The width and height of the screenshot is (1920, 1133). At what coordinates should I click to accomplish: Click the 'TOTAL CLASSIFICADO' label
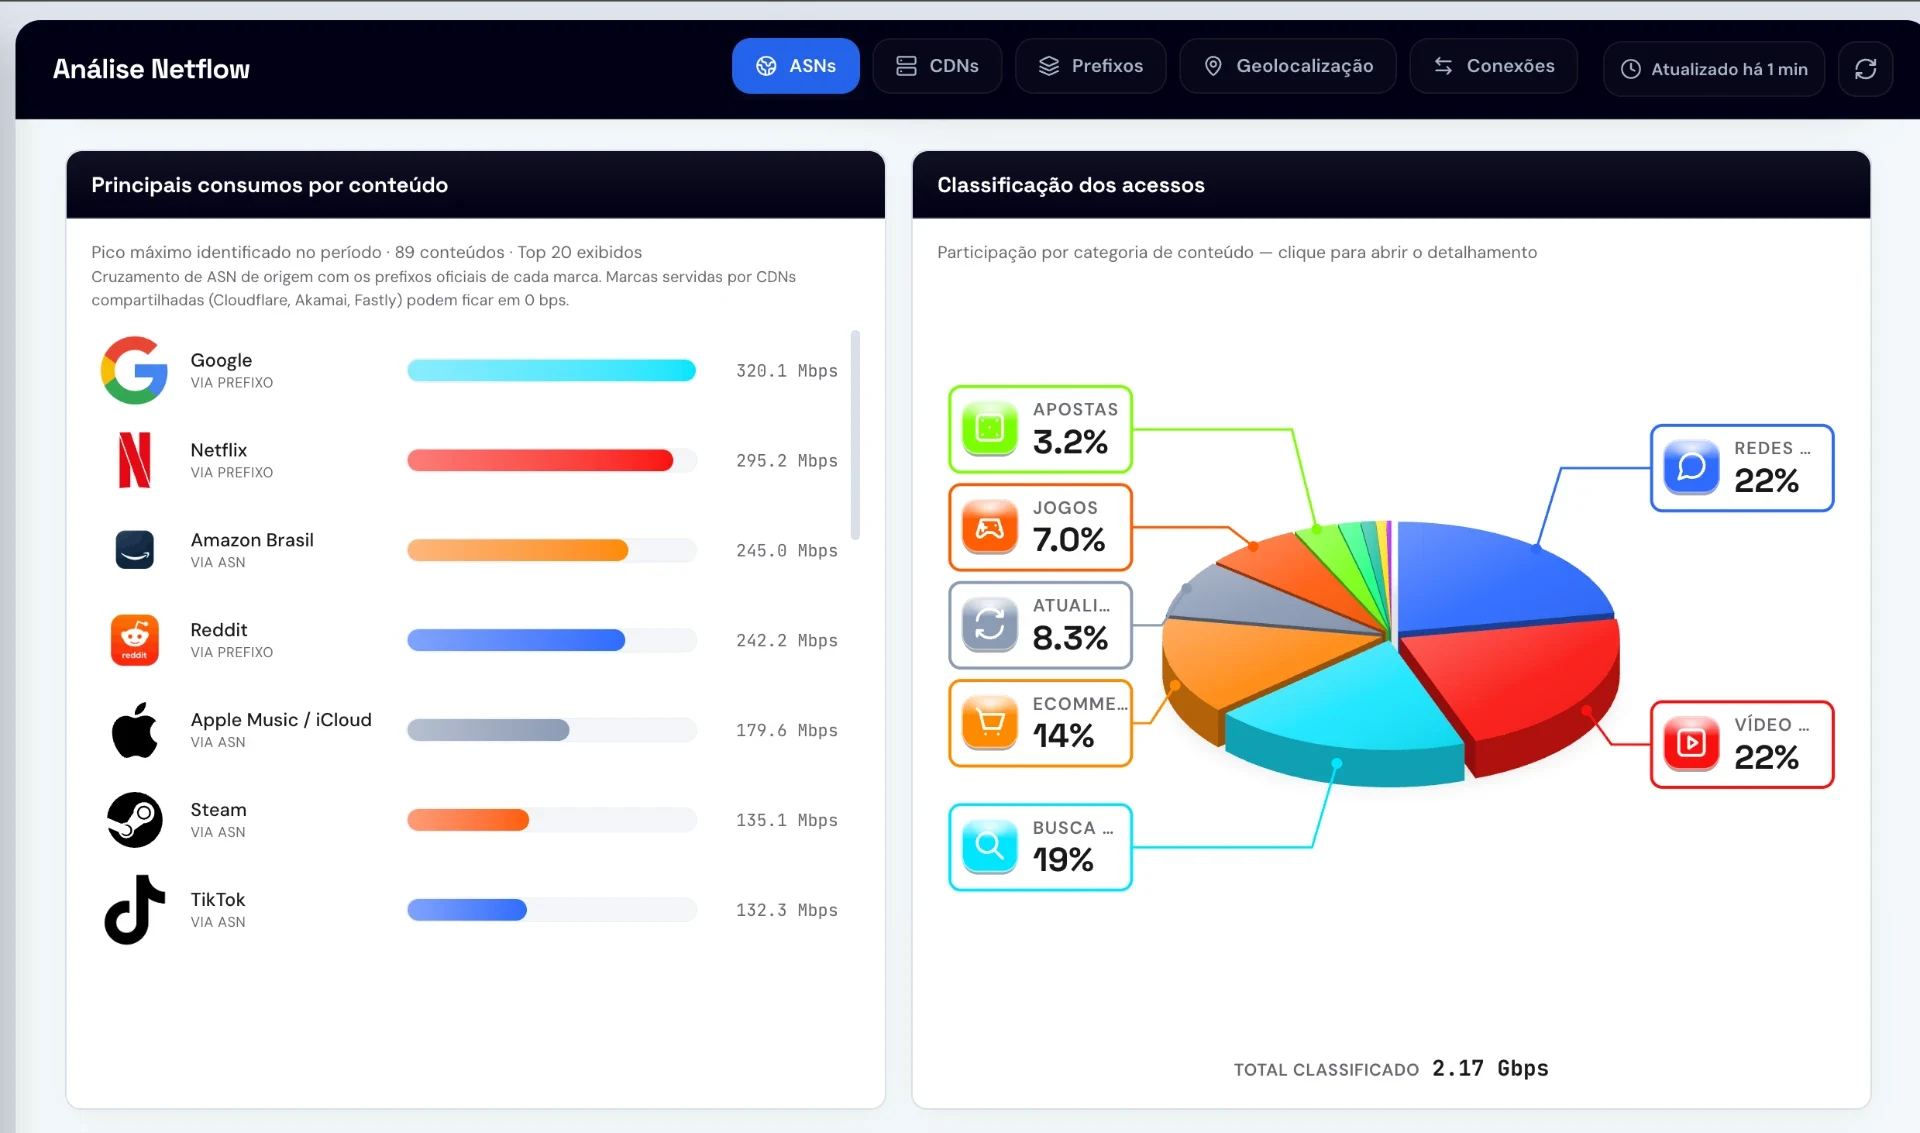(x=1326, y=1070)
